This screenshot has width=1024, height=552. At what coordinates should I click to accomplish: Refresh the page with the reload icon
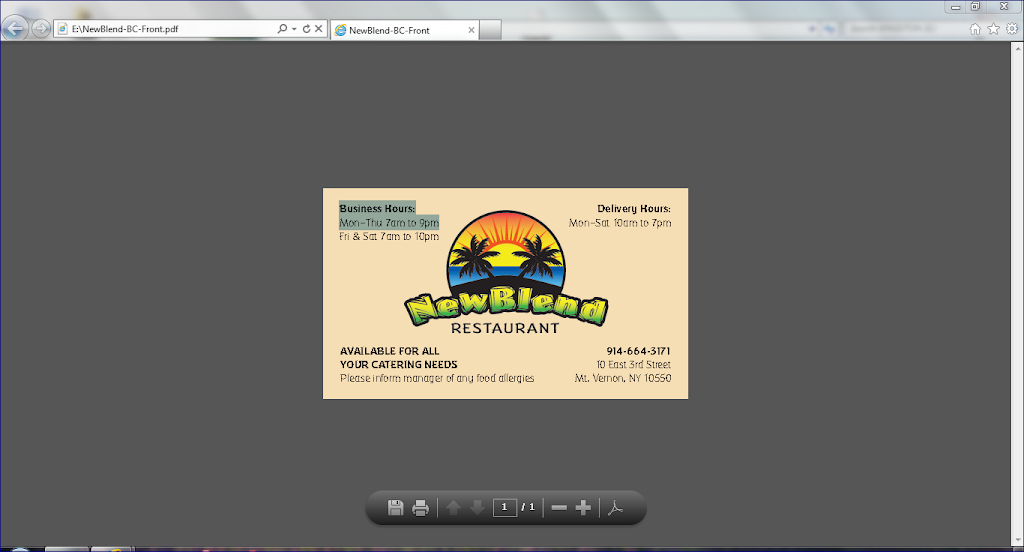[306, 29]
